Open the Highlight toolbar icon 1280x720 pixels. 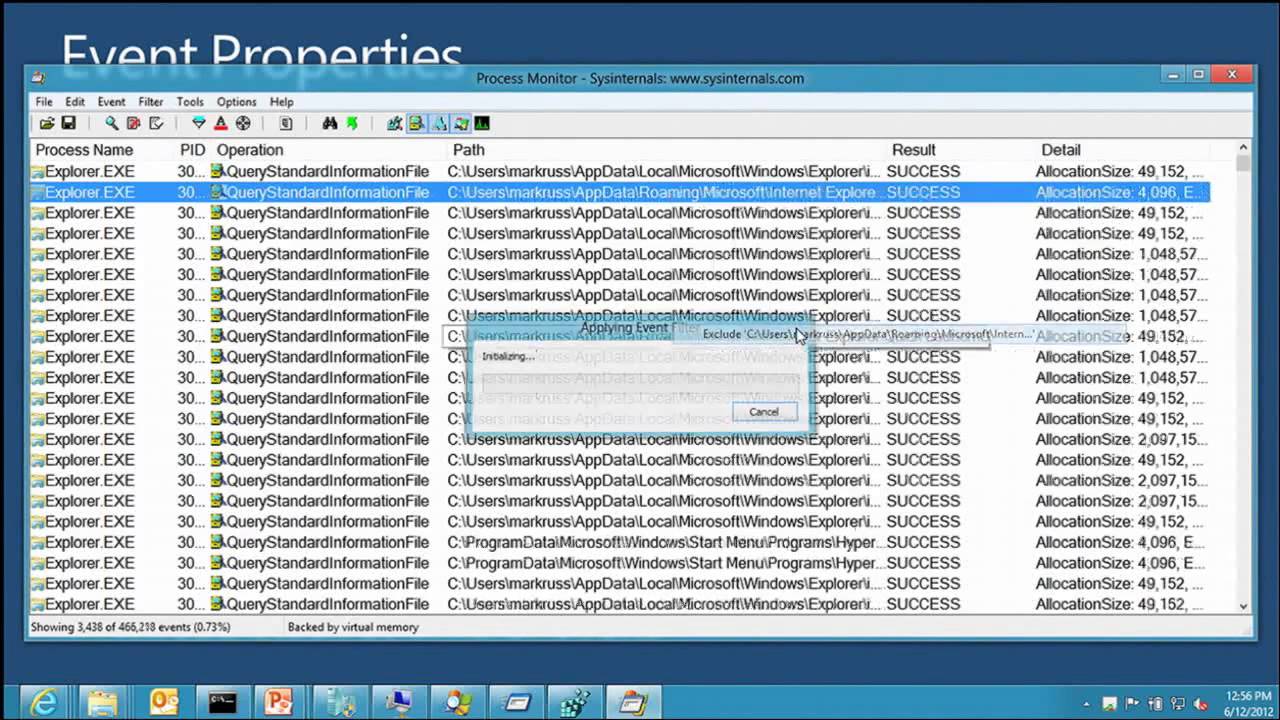[x=221, y=124]
